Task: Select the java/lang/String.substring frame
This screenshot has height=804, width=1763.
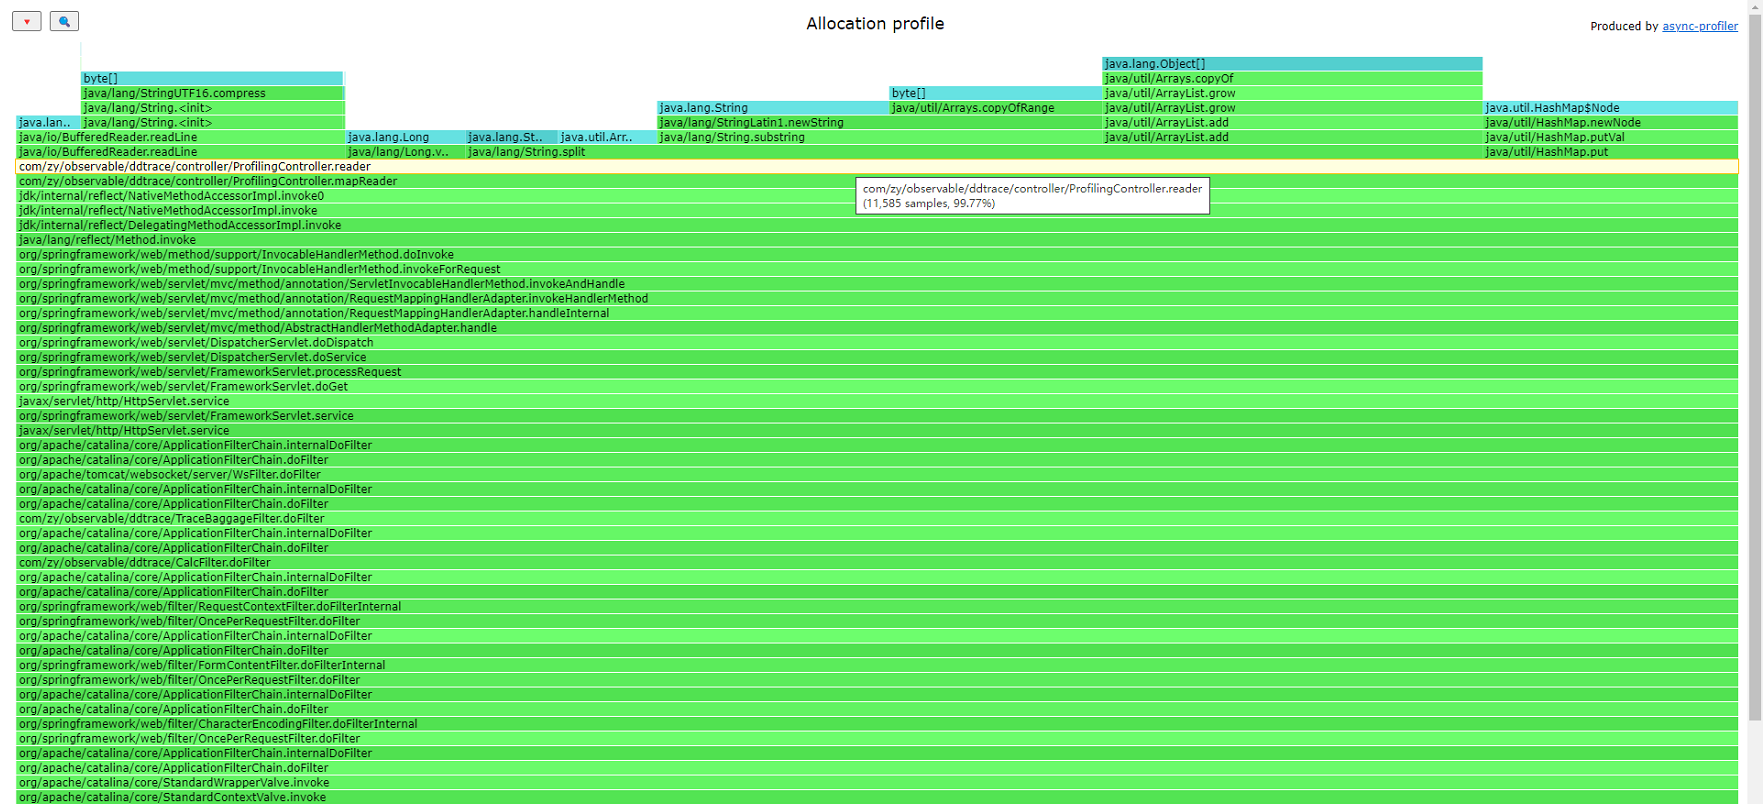Action: point(880,137)
